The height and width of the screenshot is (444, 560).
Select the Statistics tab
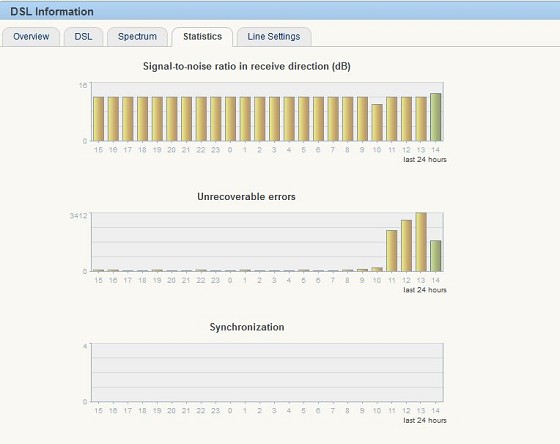(202, 36)
